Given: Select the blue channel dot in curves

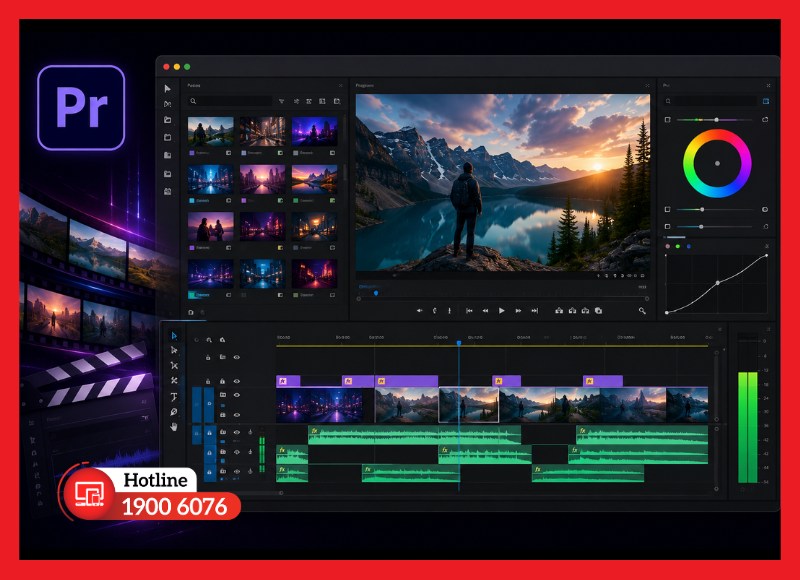Looking at the screenshot, I should click(689, 246).
